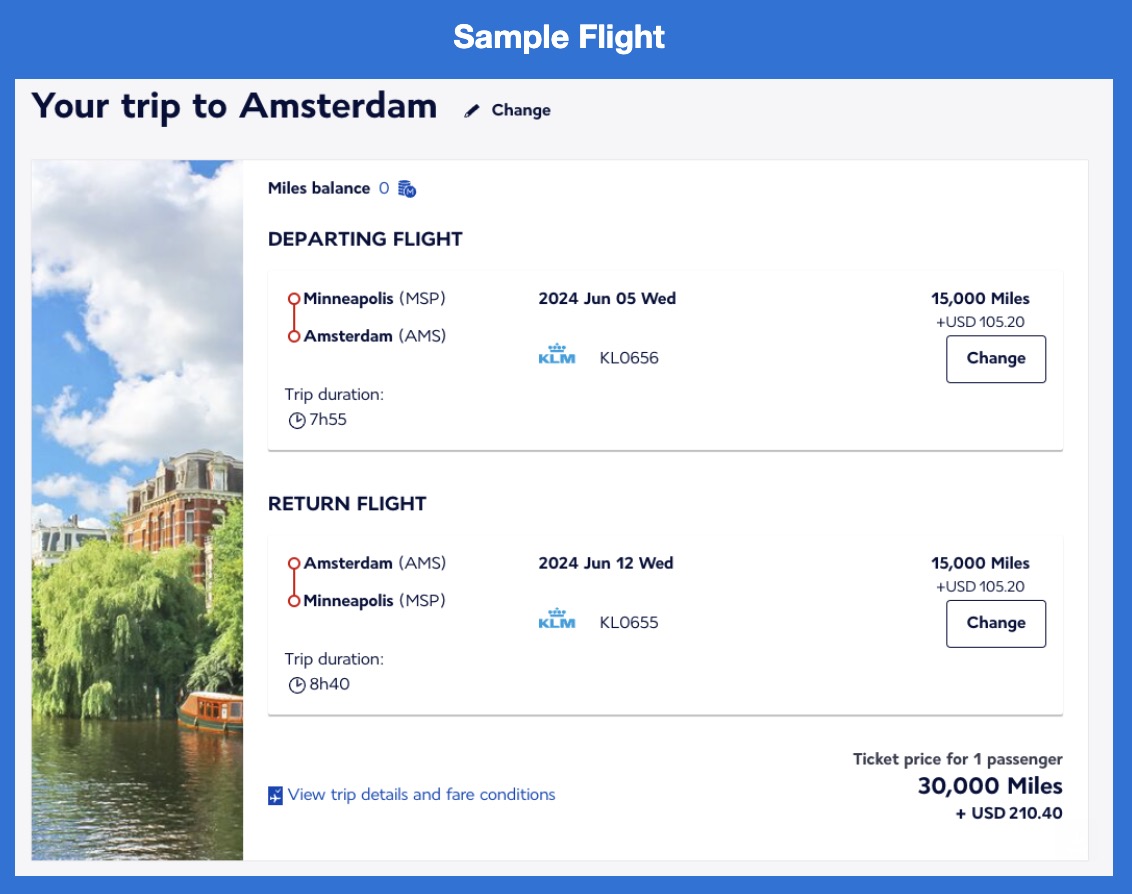This screenshot has width=1132, height=894.
Task: Click the 2024 Jun 12 Wed return date
Action: coord(606,563)
